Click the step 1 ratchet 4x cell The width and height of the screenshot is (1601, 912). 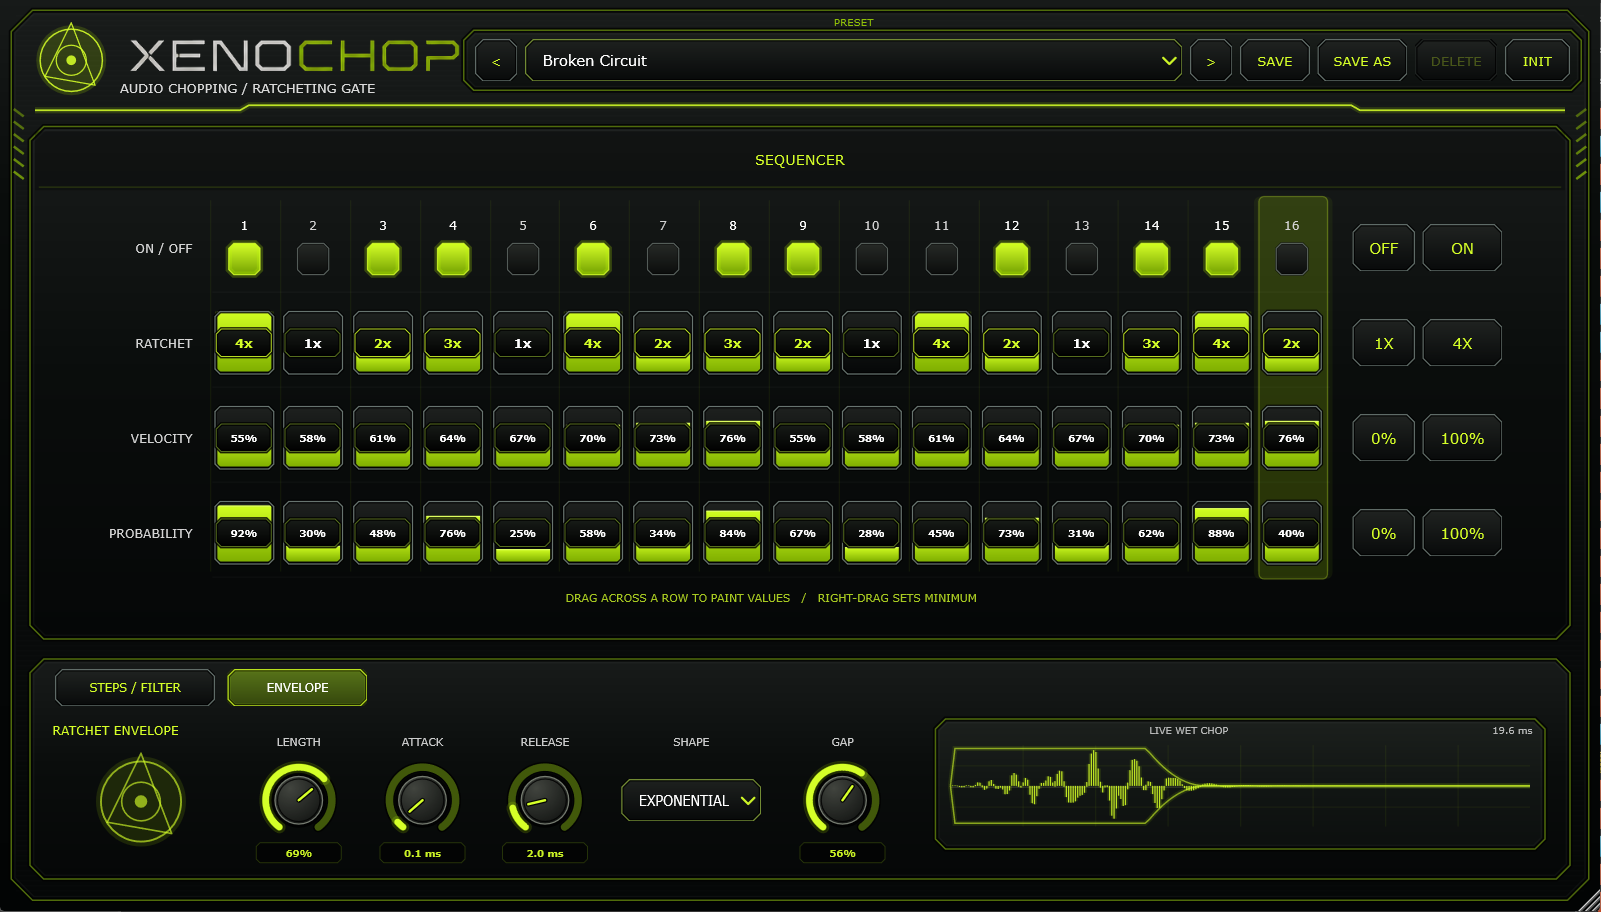click(x=244, y=343)
